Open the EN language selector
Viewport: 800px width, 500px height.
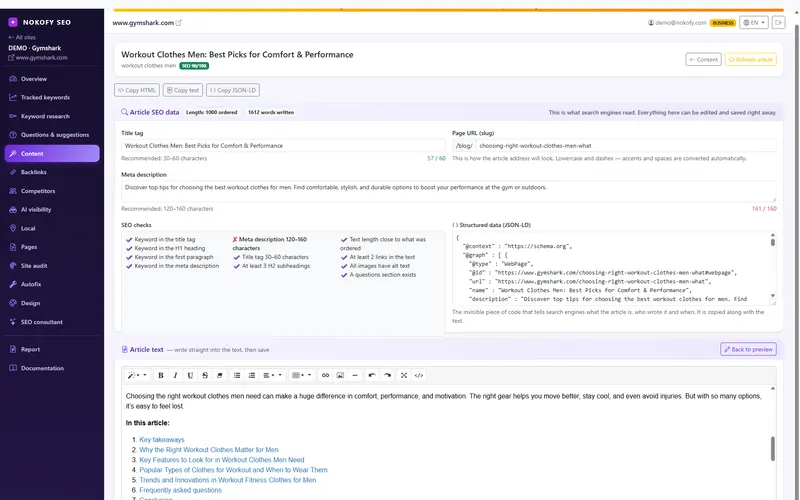point(754,22)
